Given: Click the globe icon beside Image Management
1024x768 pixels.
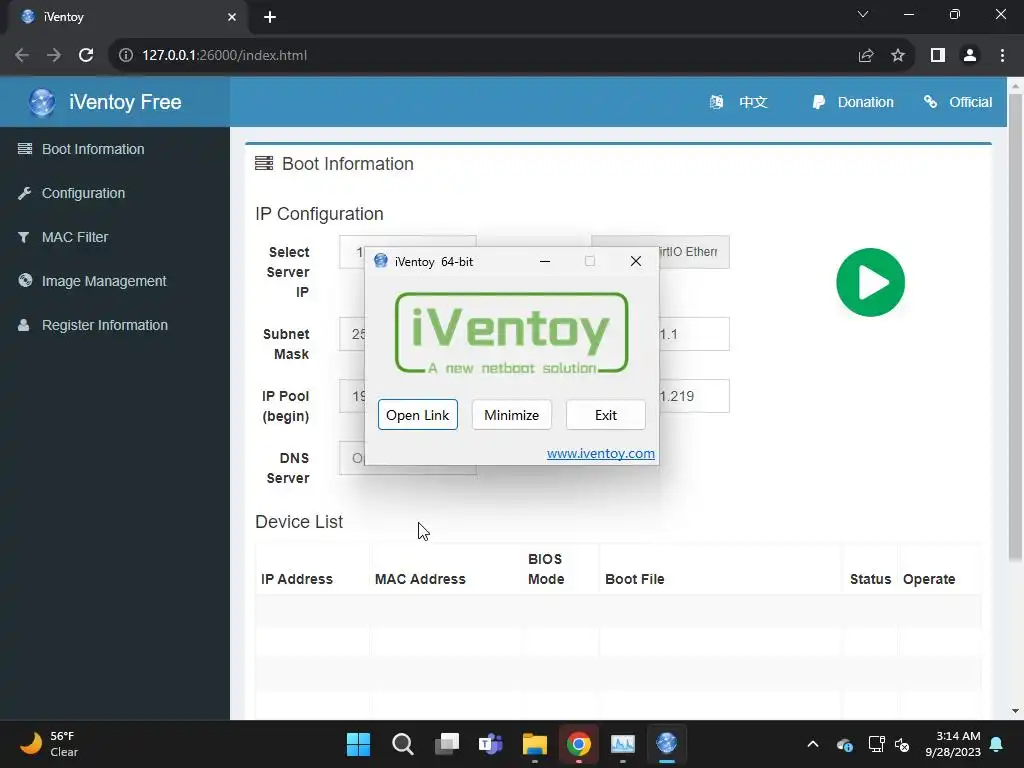Looking at the screenshot, I should tap(25, 280).
